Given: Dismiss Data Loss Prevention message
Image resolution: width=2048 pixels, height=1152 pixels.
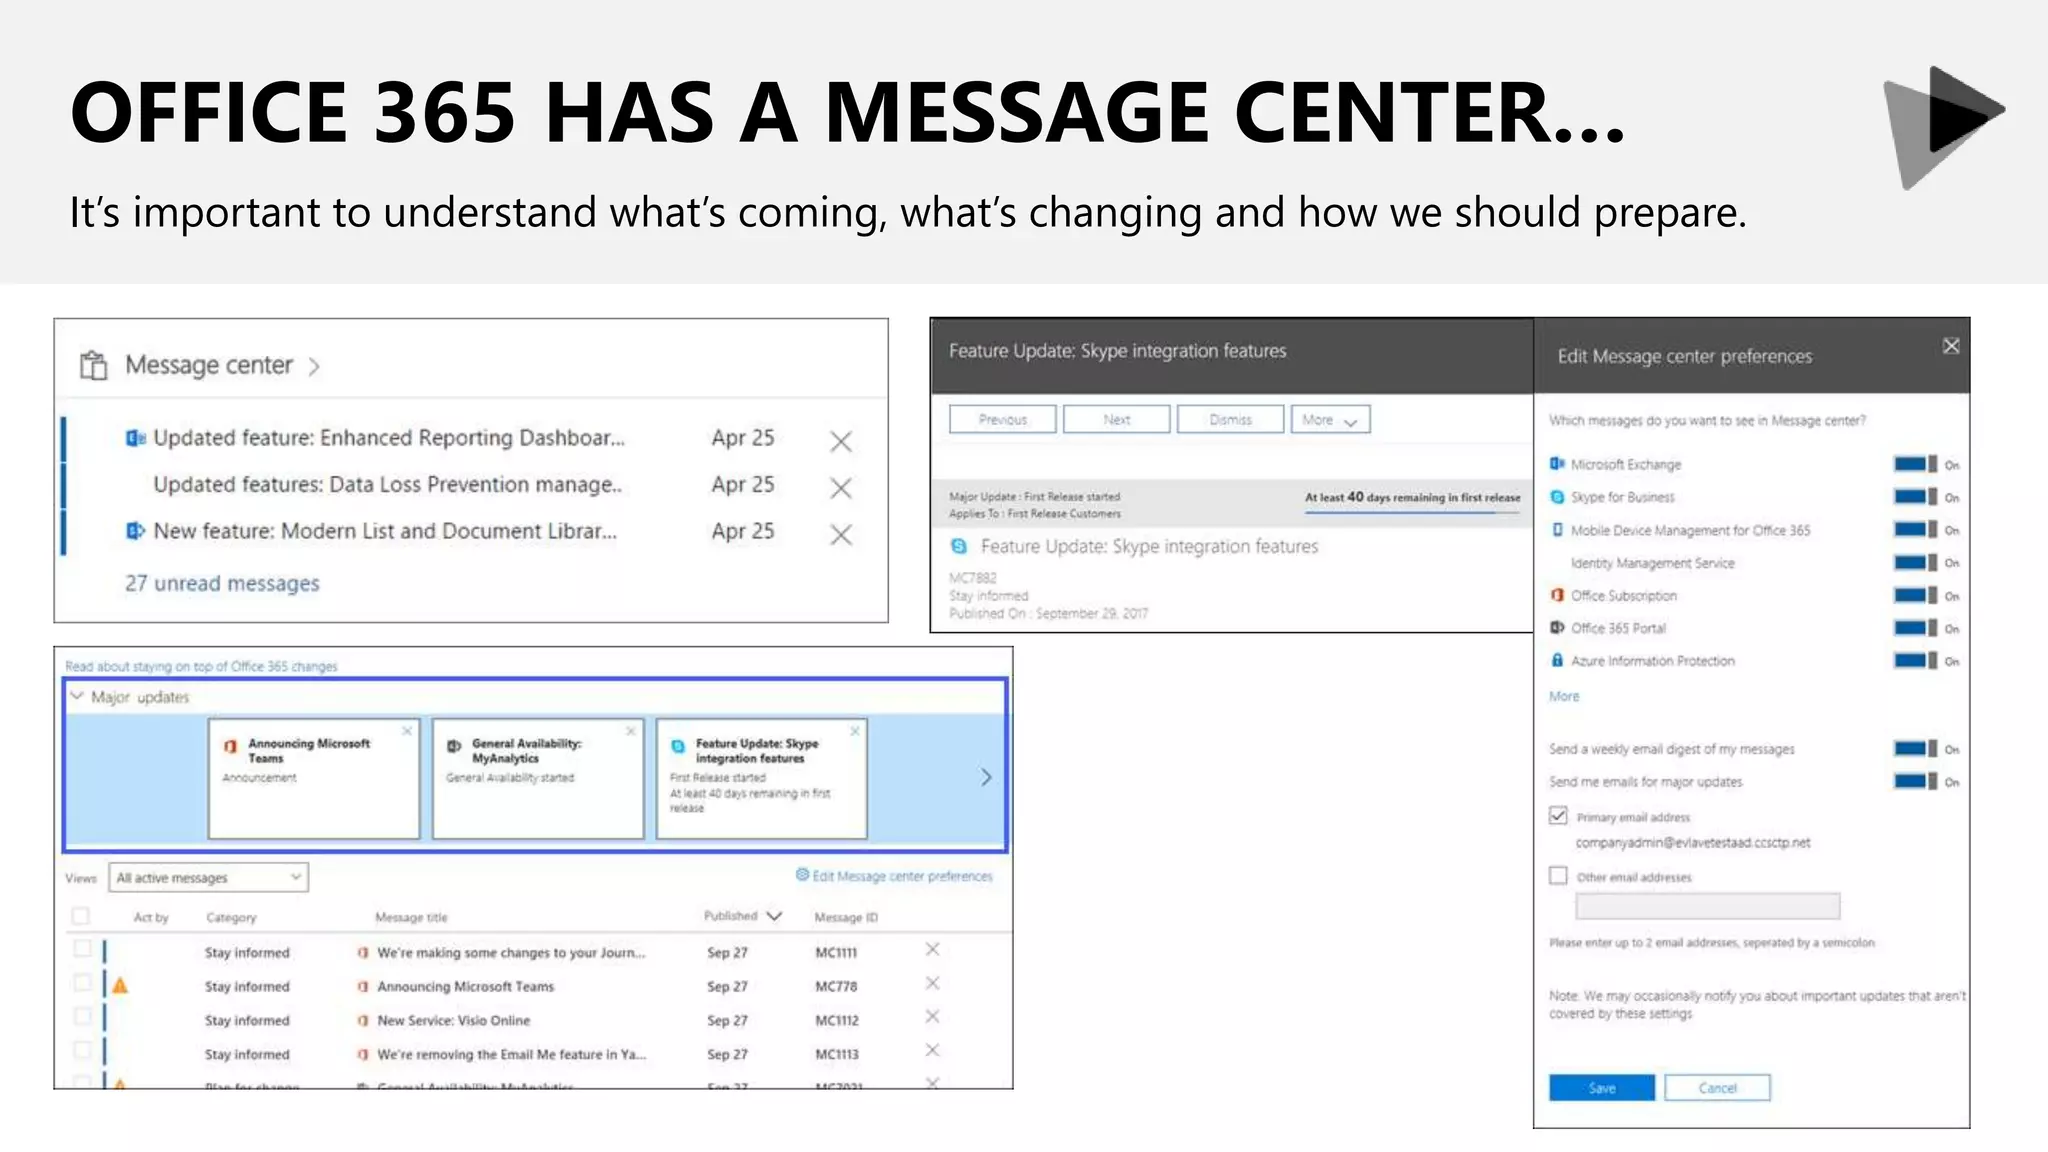Looking at the screenshot, I should tap(841, 488).
